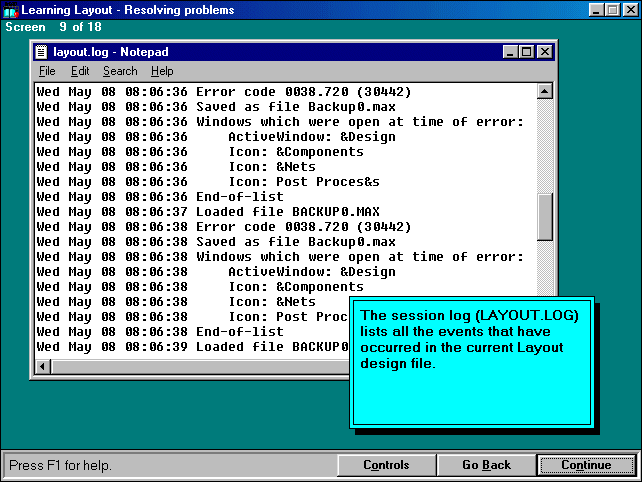
Task: Open the Search menu in Notepad
Action: tap(120, 71)
